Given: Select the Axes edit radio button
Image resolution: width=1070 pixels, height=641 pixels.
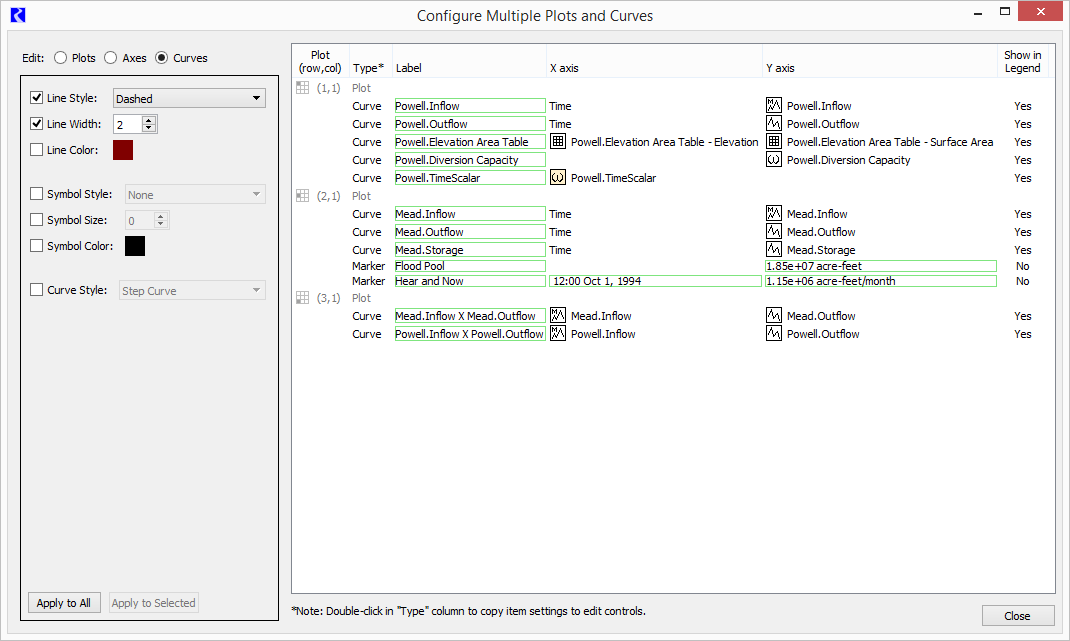Looking at the screenshot, I should tap(111, 58).
